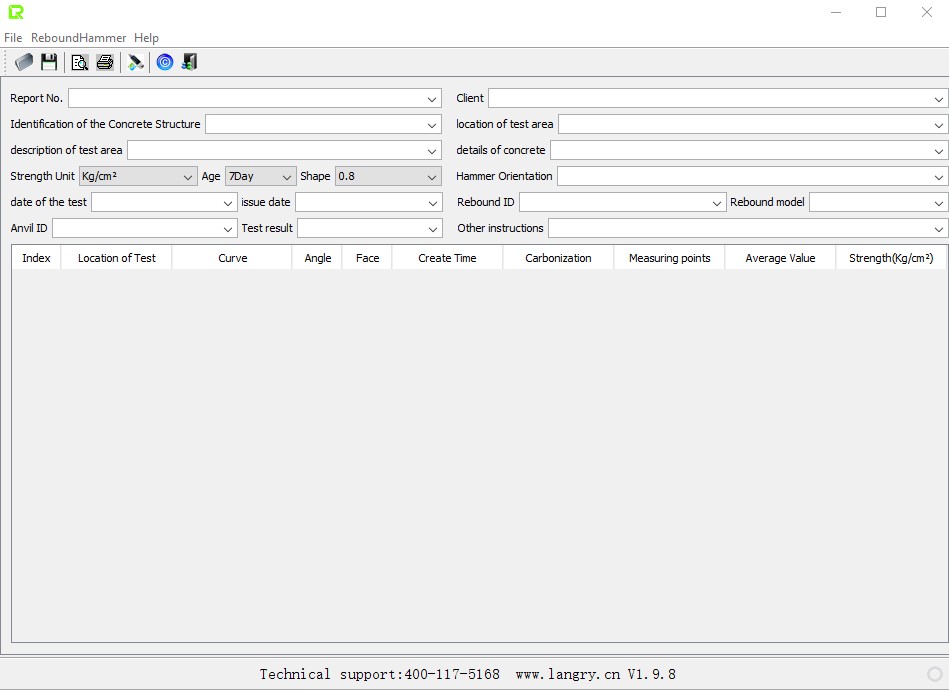Click the printer icon

click(x=105, y=62)
